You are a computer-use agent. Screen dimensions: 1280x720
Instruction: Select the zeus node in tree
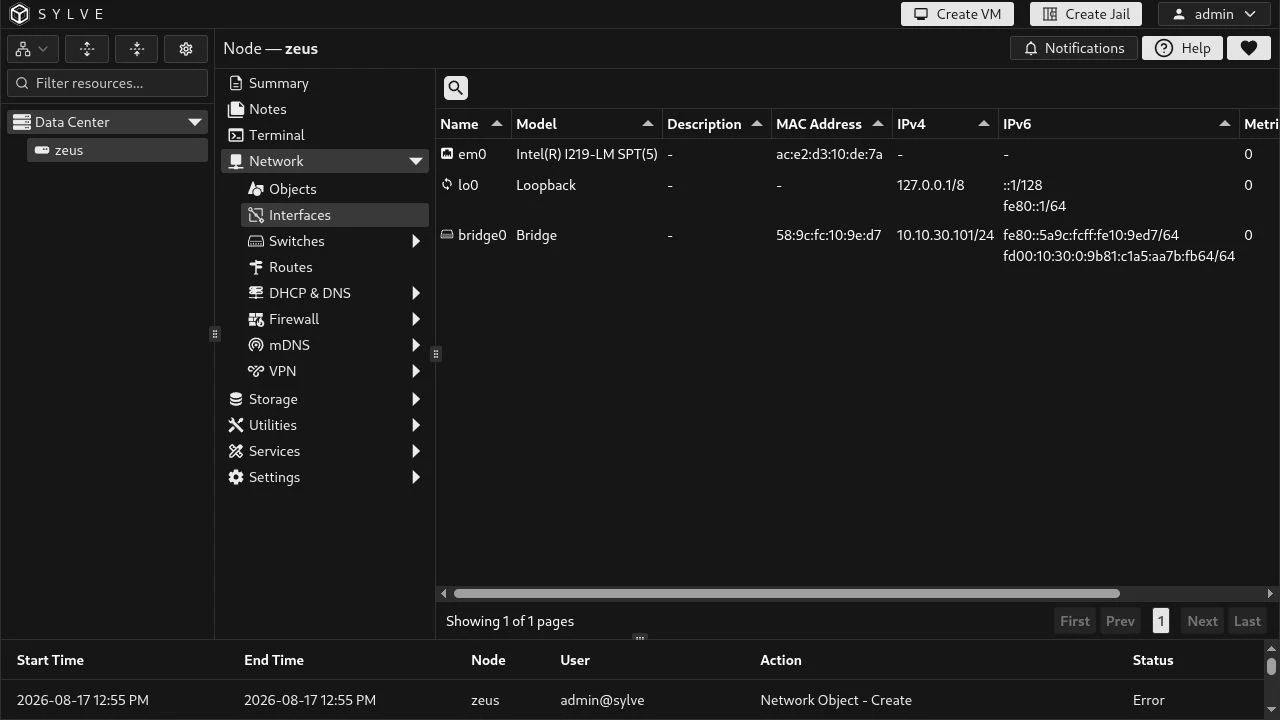click(x=118, y=150)
